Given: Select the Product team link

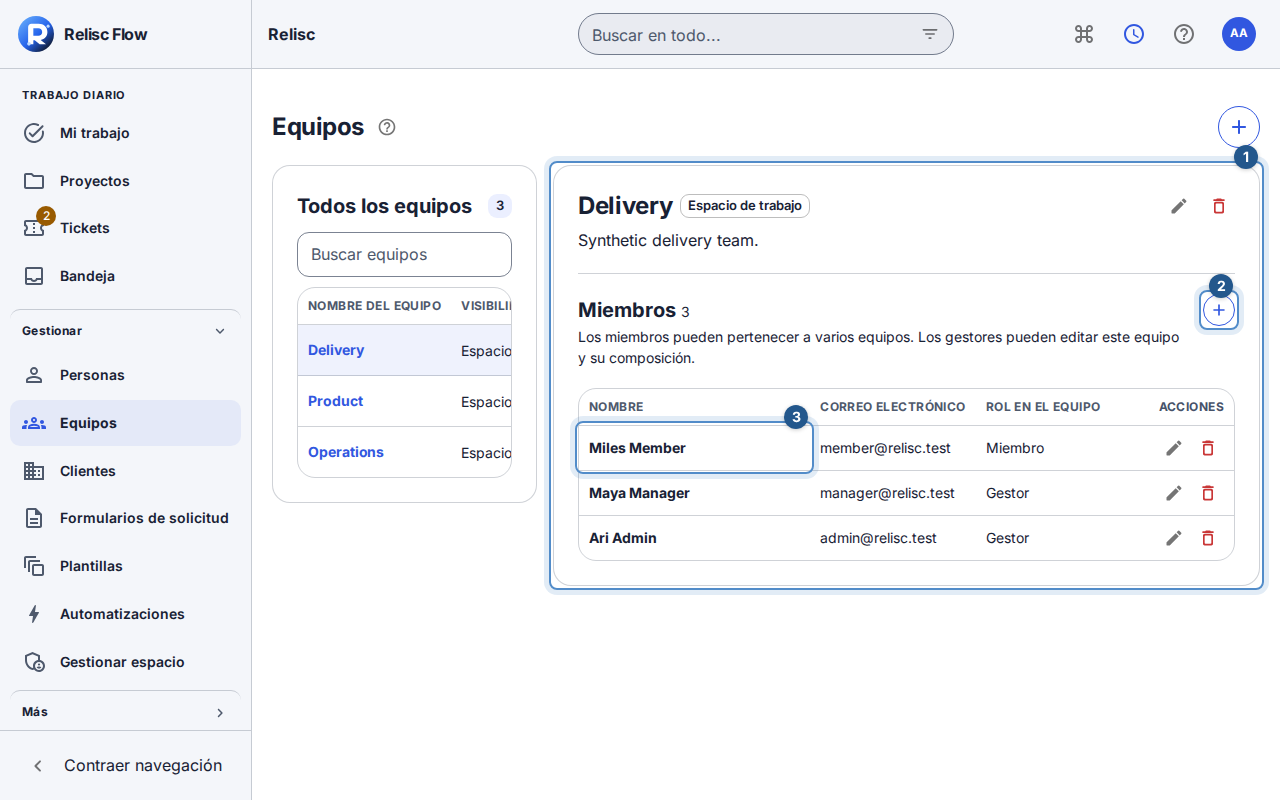Looking at the screenshot, I should coord(335,401).
